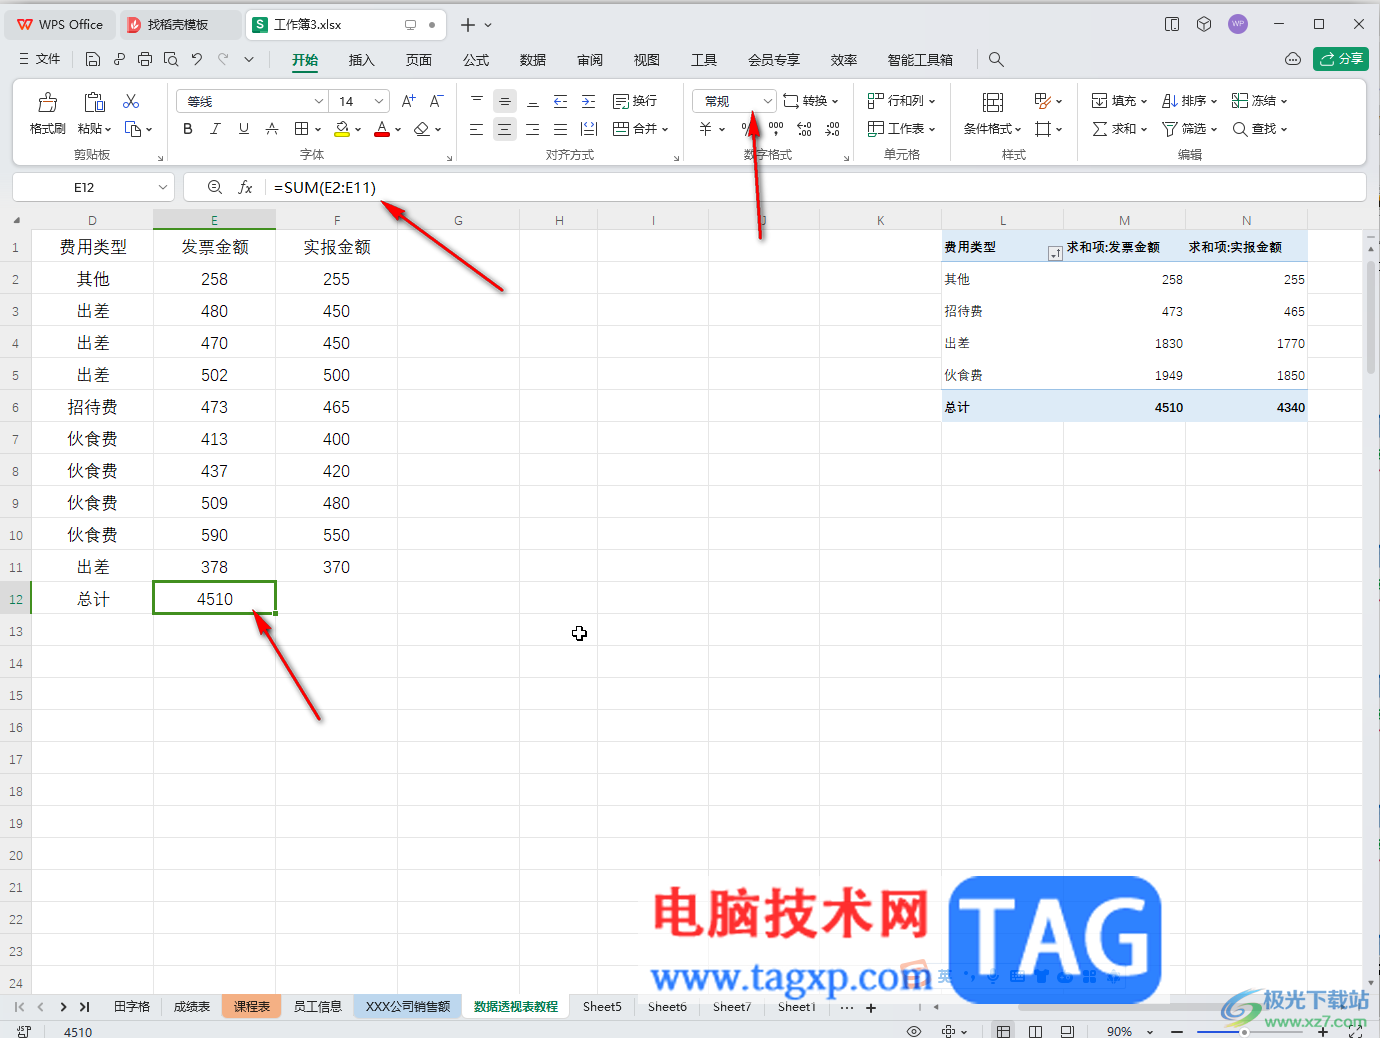This screenshot has height=1038, width=1380.
Task: Switch to the 员工信息 sheet tab
Action: coord(318,1007)
